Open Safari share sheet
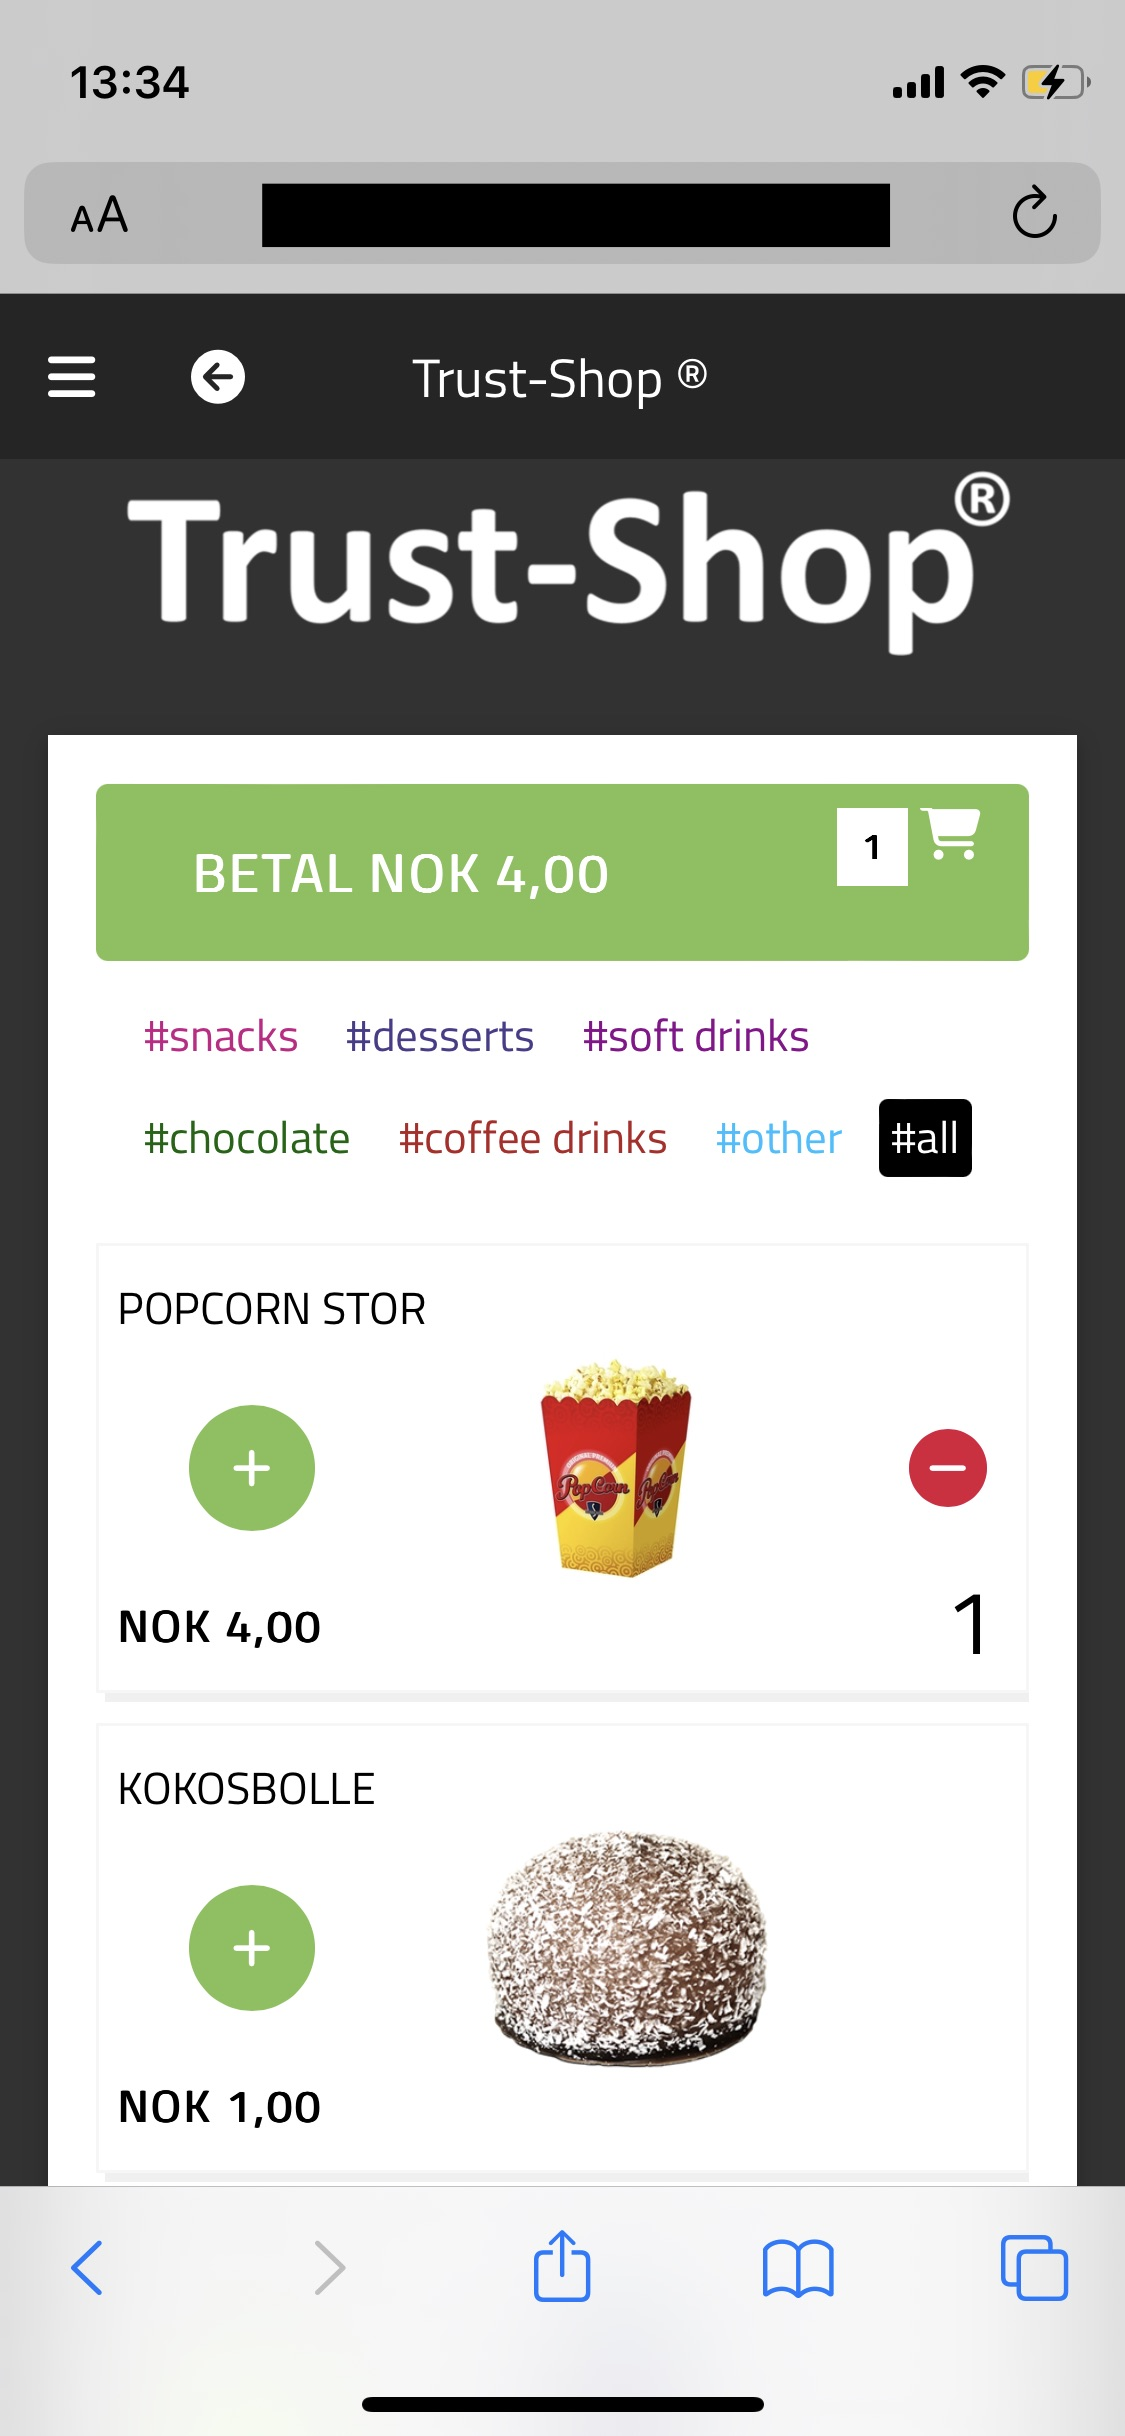1125x2436 pixels. (562, 2267)
